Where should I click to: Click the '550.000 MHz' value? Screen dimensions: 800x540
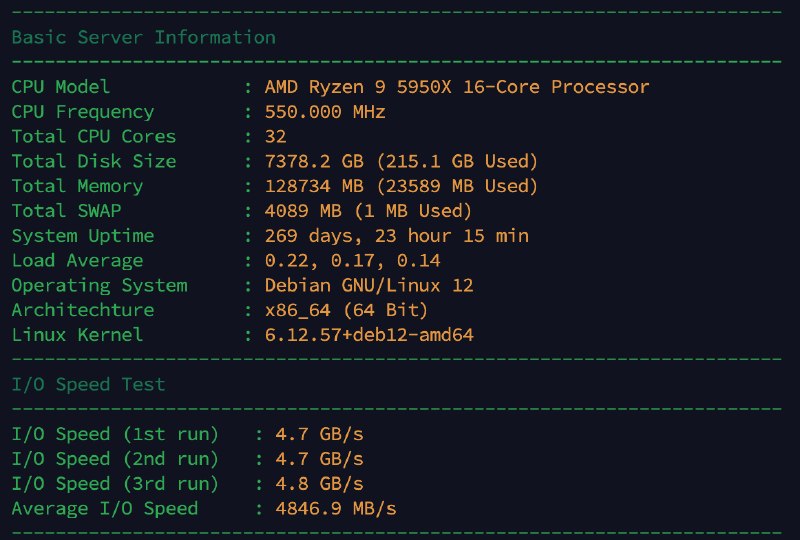point(325,112)
